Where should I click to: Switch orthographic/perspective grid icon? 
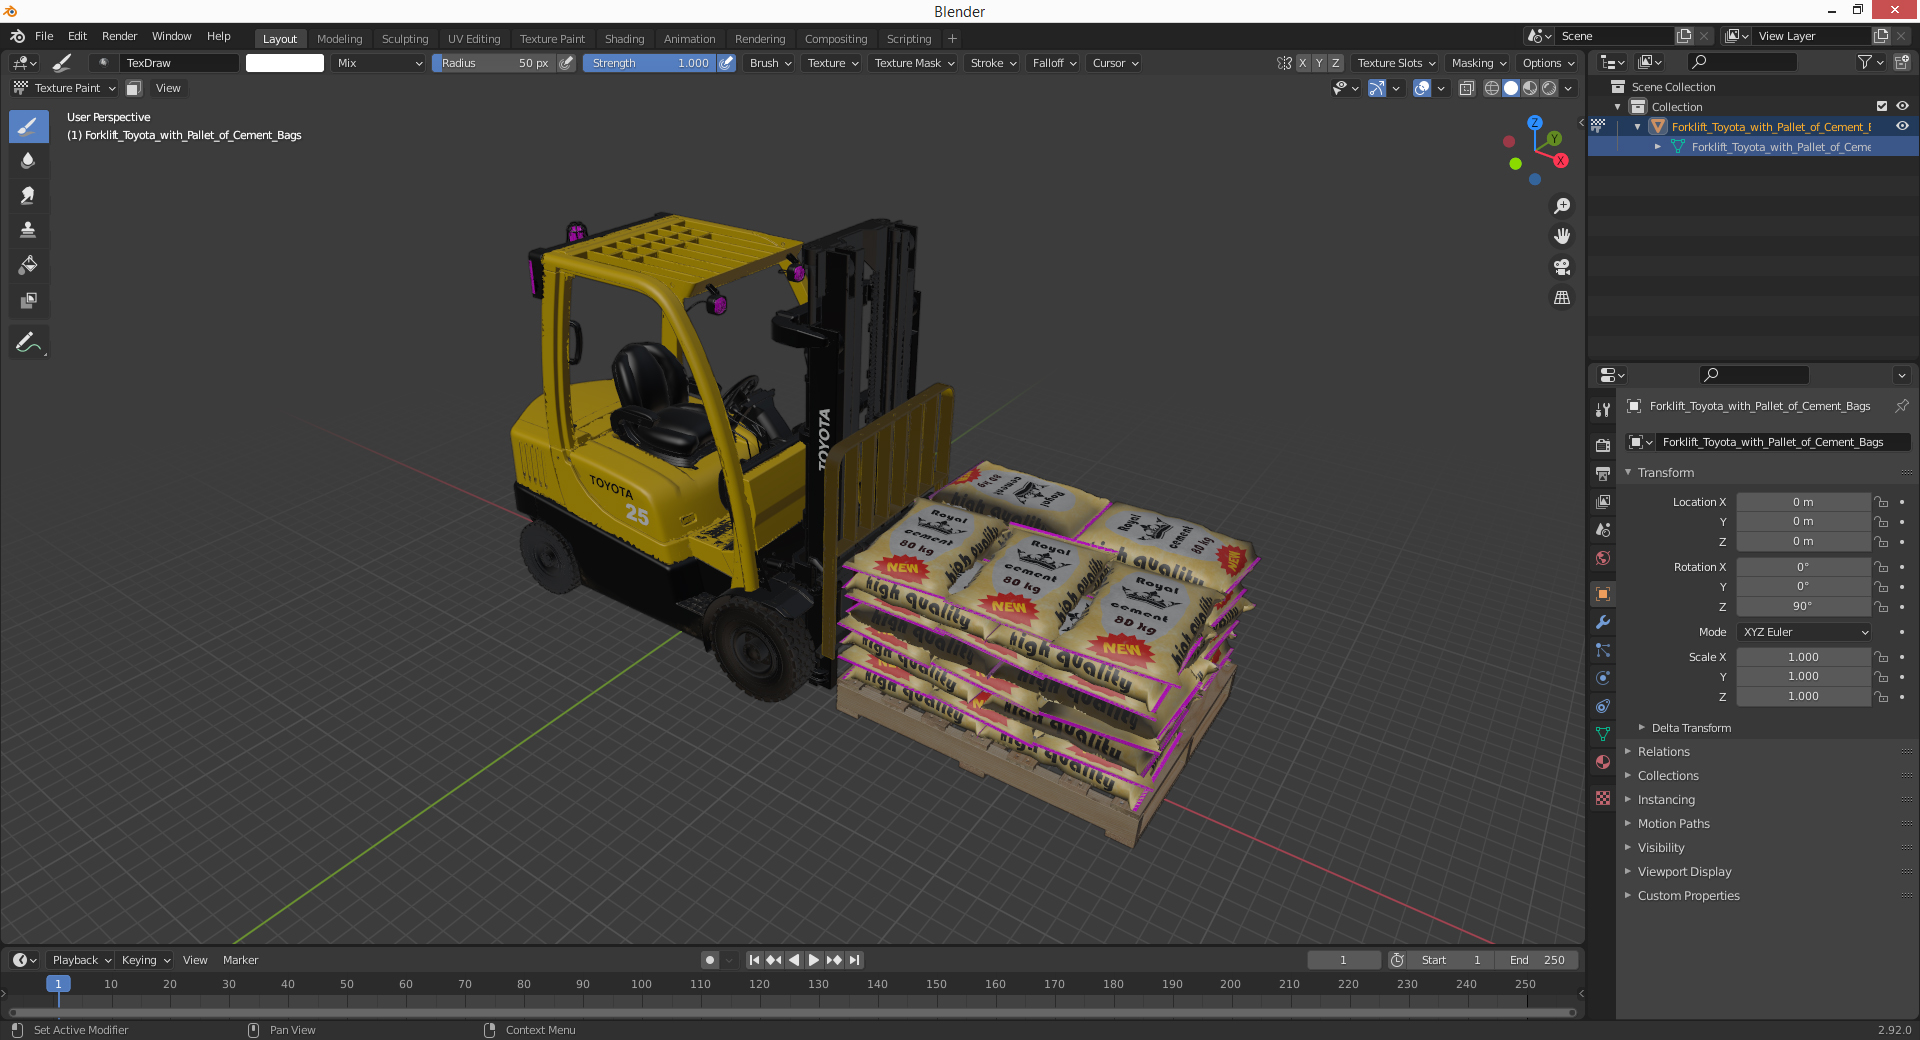(x=1562, y=298)
